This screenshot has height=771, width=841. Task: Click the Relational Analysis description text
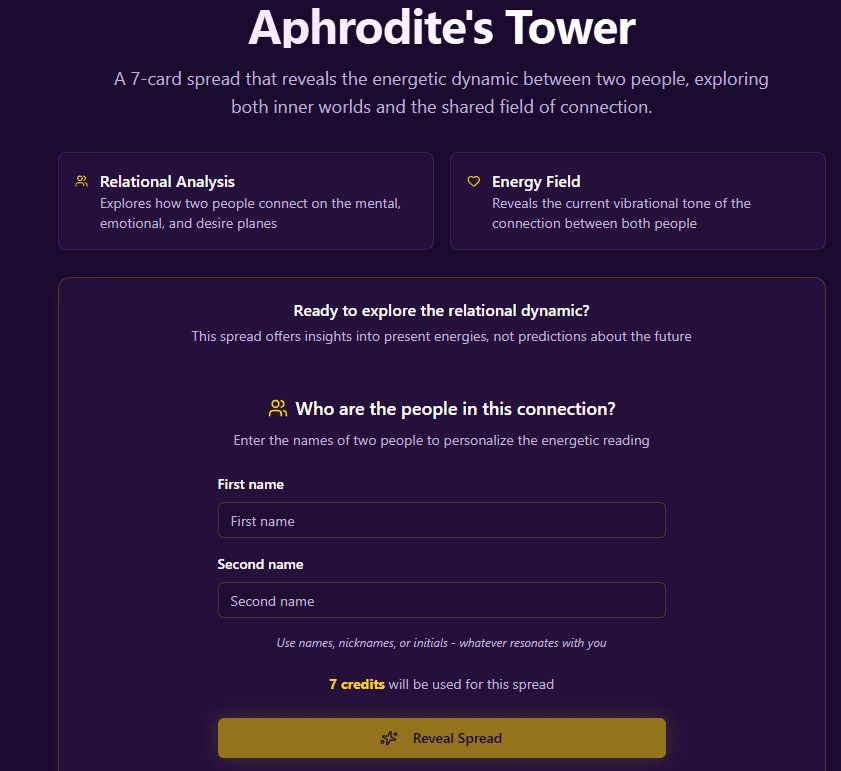pos(250,213)
